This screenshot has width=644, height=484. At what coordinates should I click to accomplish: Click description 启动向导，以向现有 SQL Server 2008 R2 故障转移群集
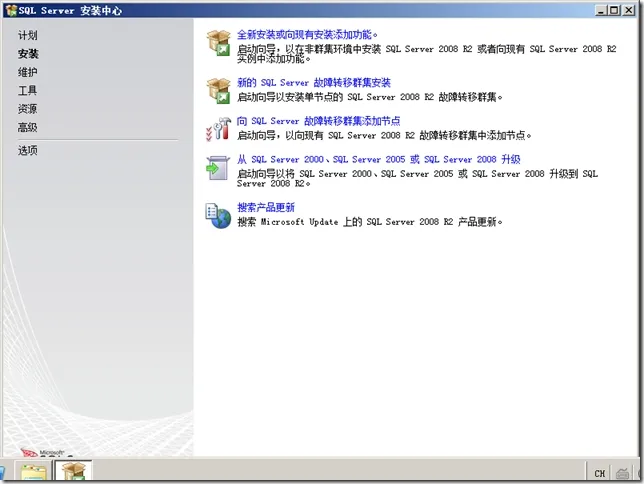(384, 136)
